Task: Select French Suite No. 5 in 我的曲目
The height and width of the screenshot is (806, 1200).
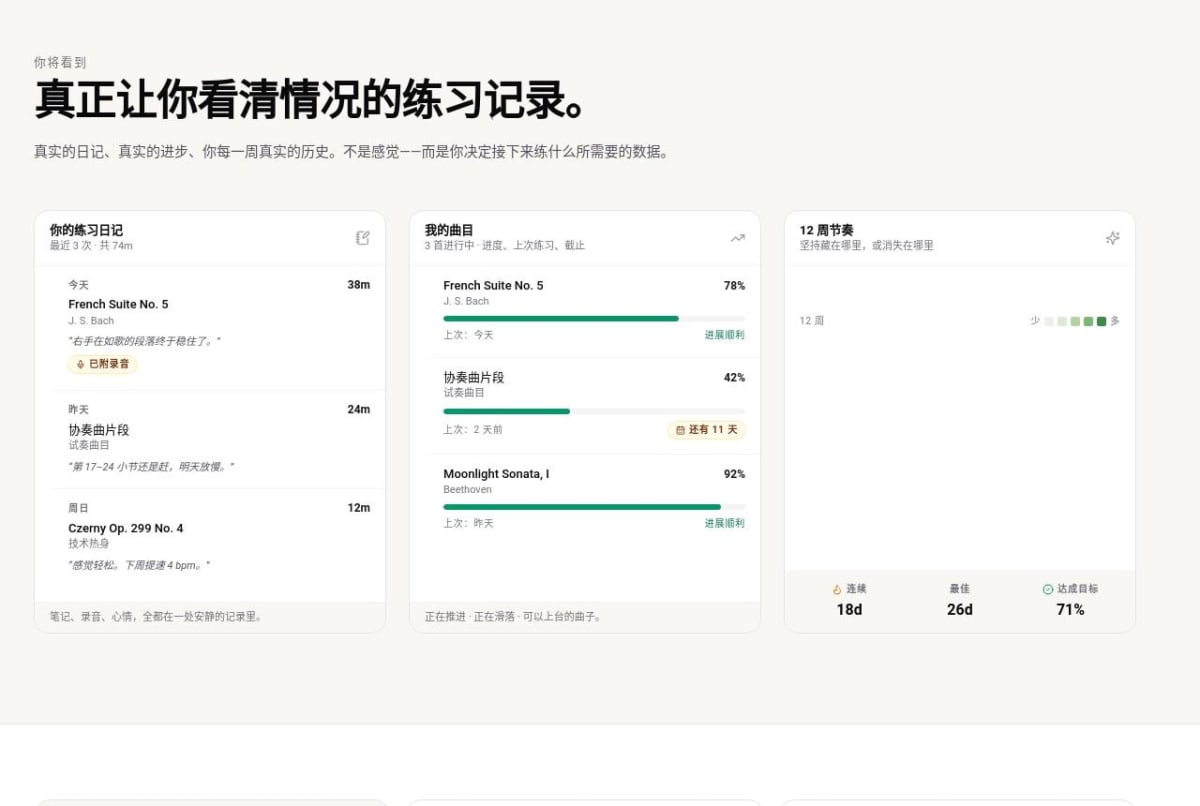Action: 493,285
